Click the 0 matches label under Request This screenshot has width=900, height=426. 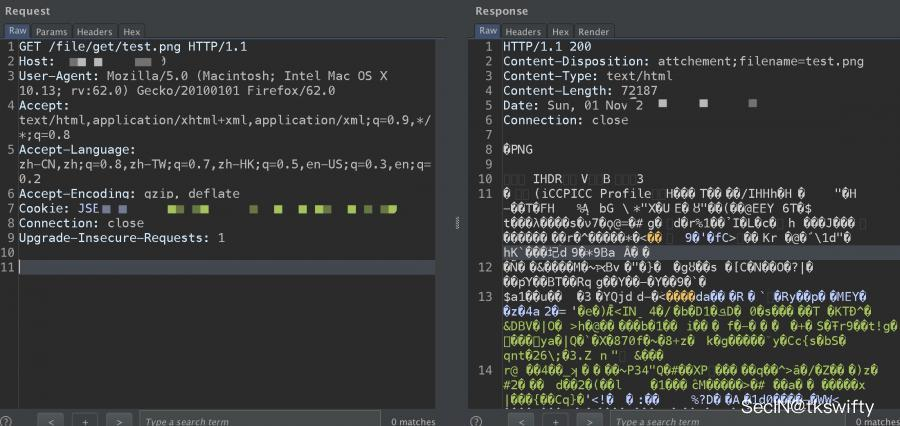pos(413,422)
